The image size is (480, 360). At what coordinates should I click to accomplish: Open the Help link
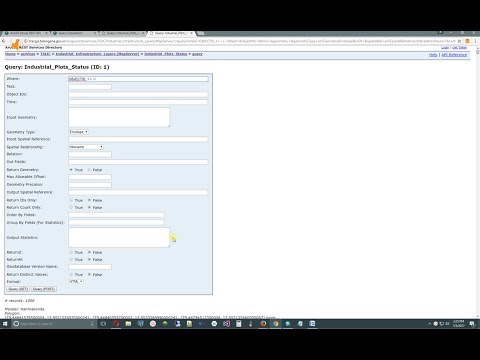click(433, 55)
